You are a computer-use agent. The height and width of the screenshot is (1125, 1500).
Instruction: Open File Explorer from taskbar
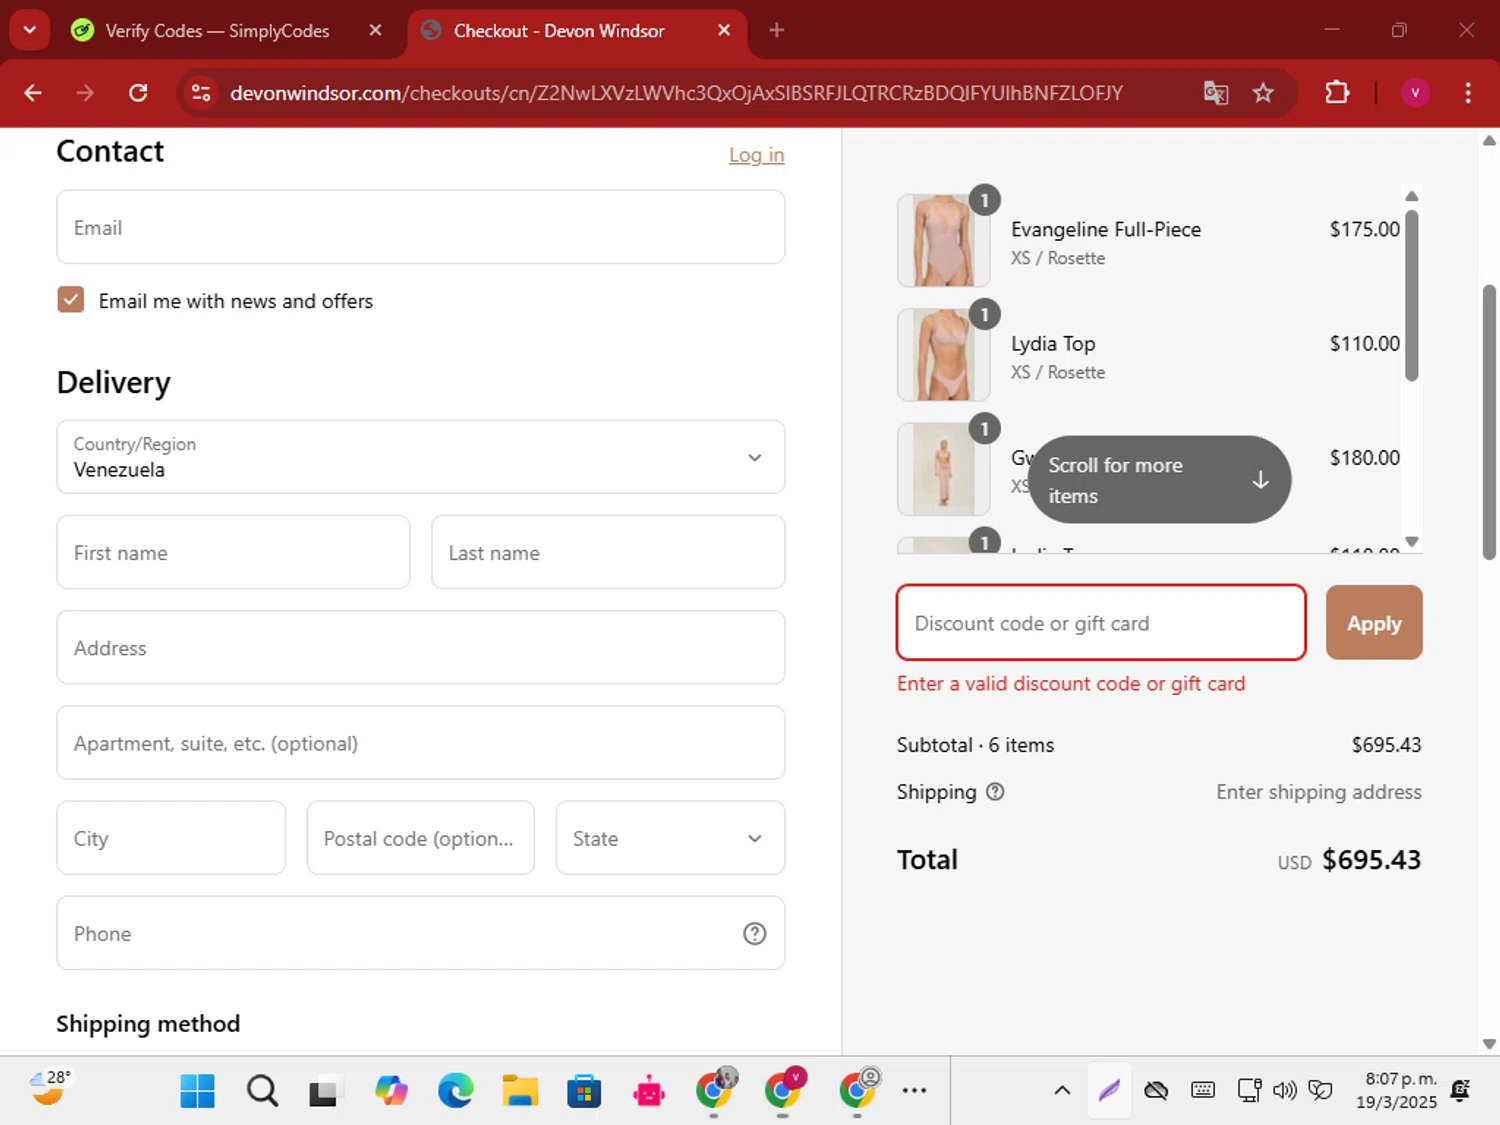pyautogui.click(x=520, y=1091)
